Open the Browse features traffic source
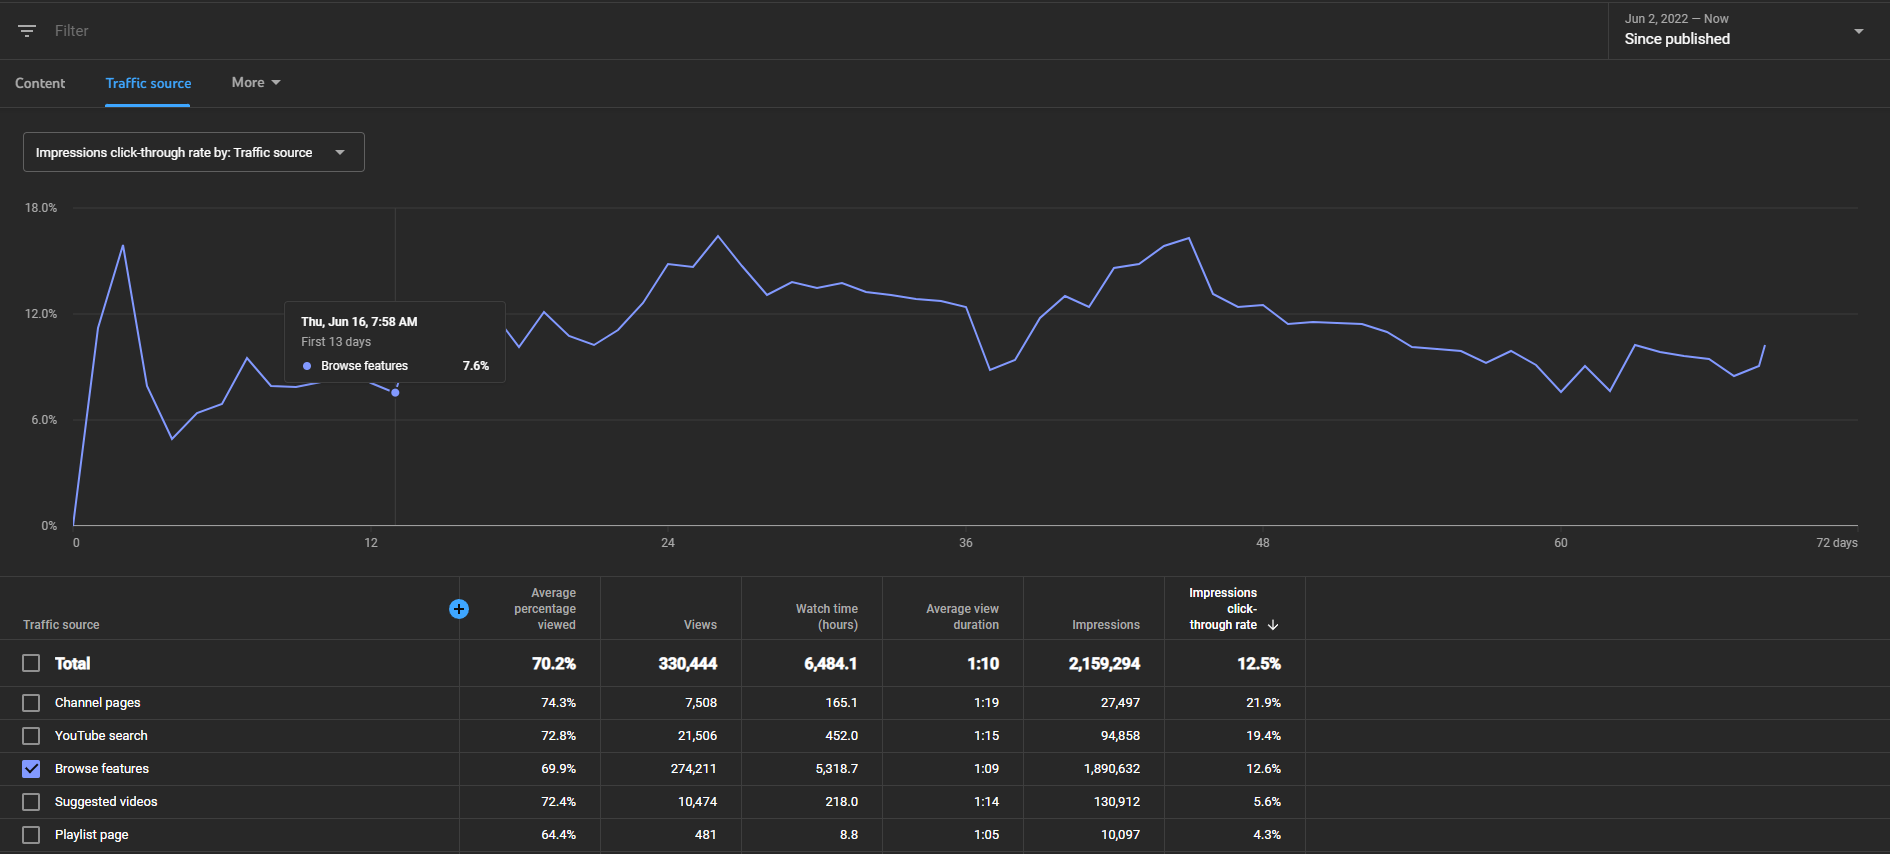Image resolution: width=1890 pixels, height=854 pixels. [x=102, y=769]
